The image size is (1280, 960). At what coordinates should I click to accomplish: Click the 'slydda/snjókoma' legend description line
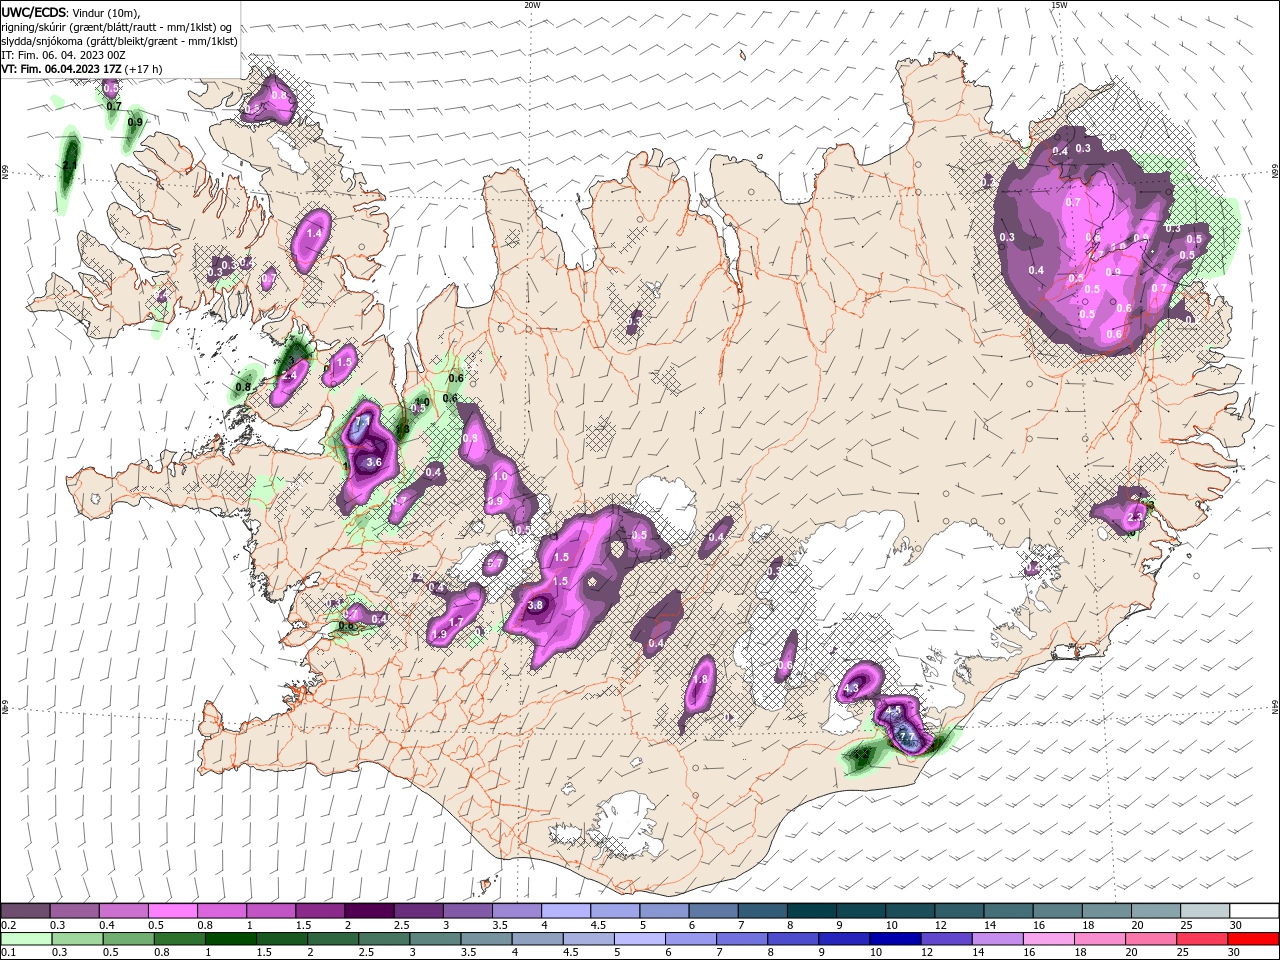click(x=120, y=41)
